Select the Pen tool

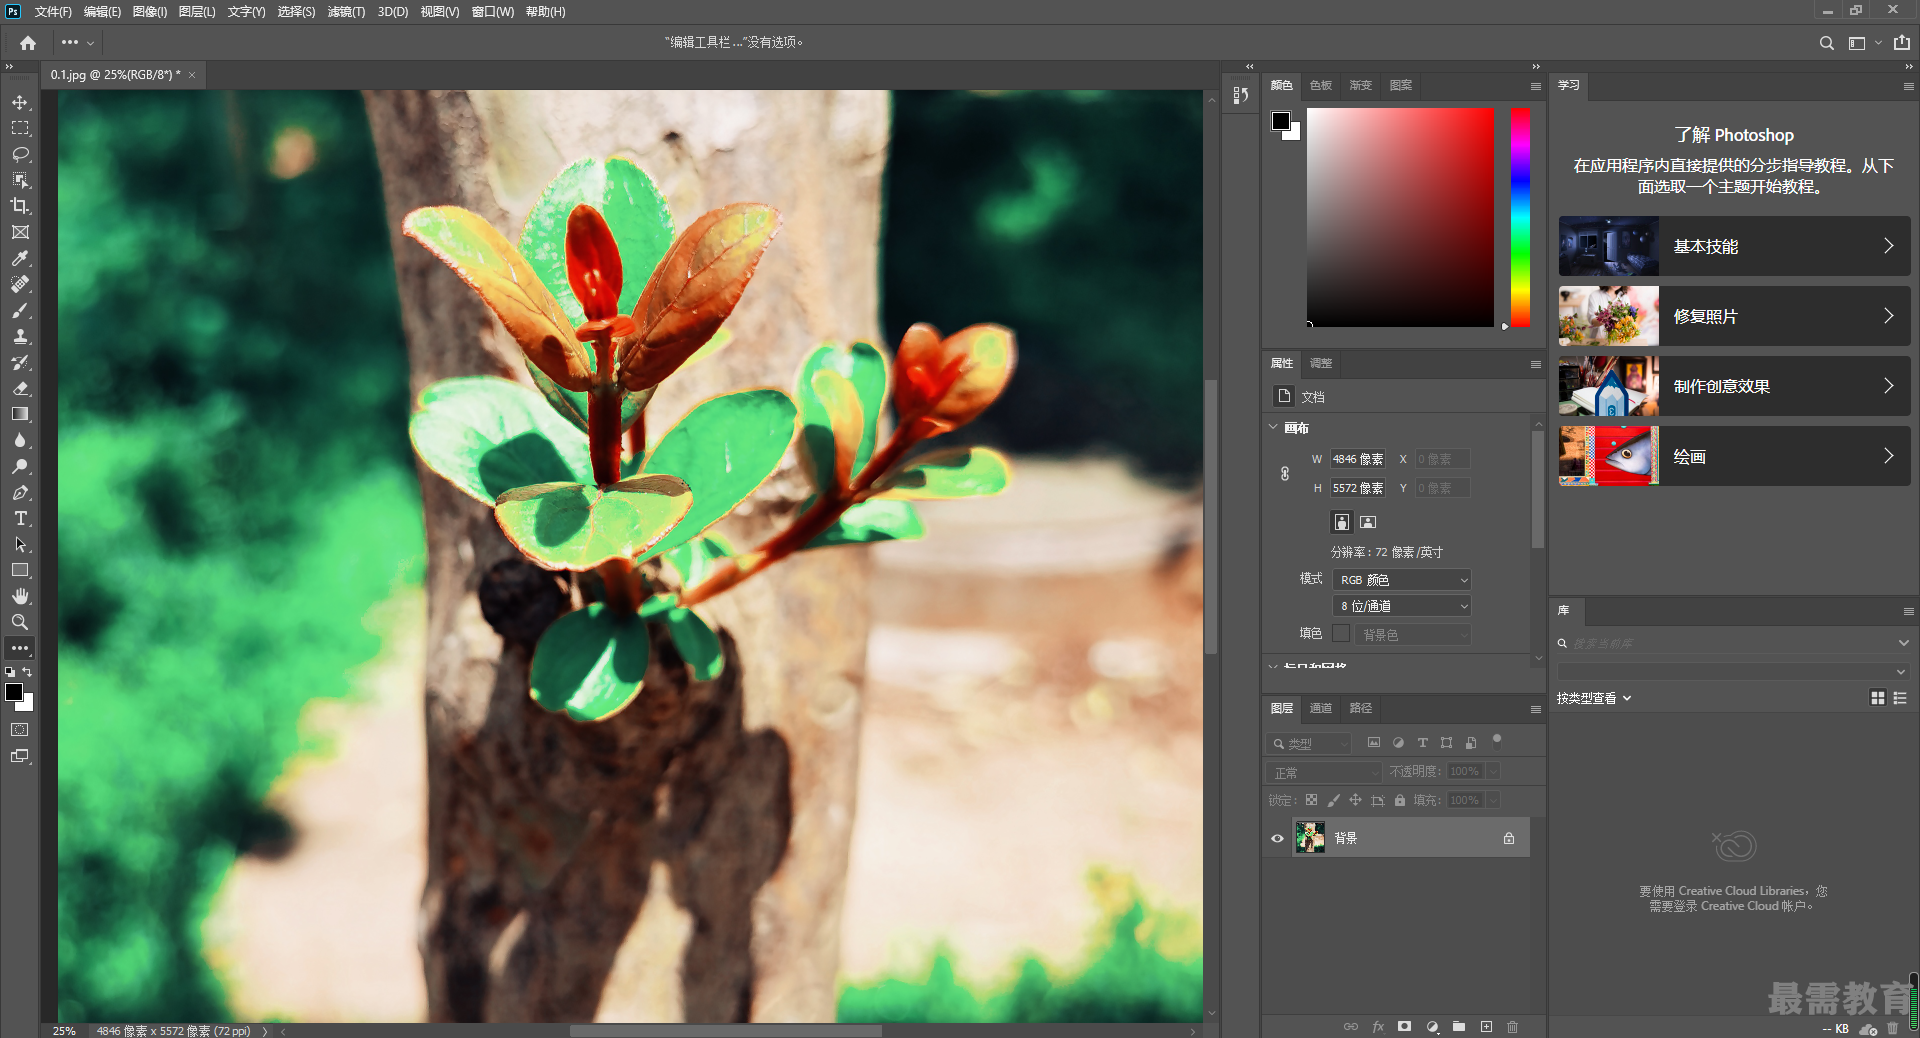20,492
